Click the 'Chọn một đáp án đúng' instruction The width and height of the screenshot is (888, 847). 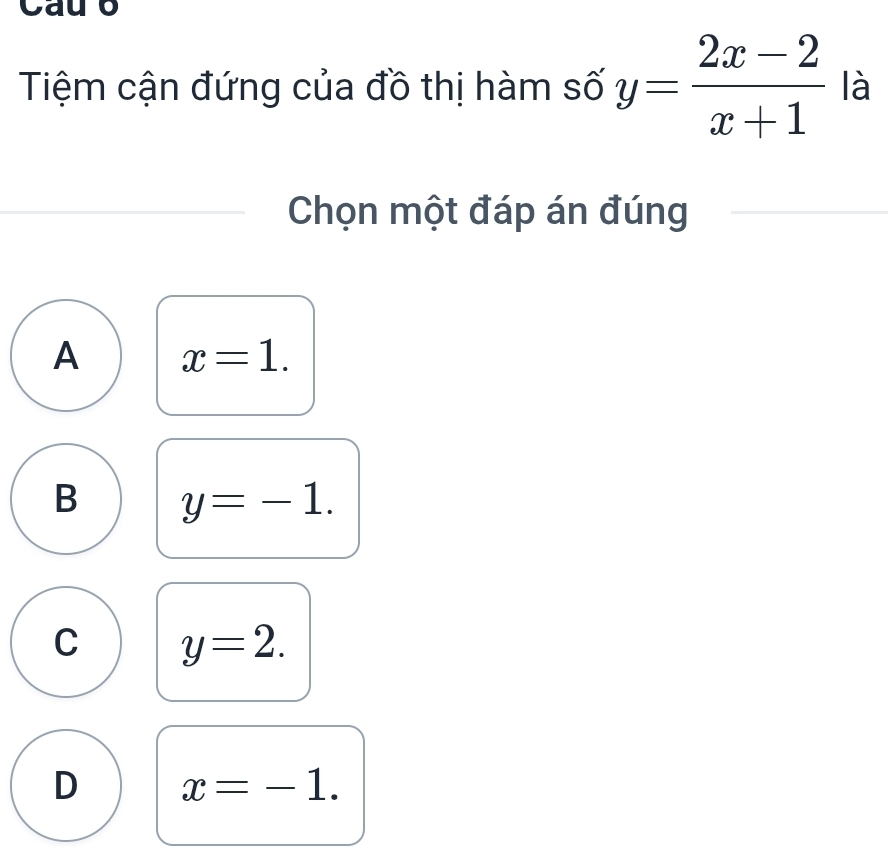pyautogui.click(x=487, y=211)
